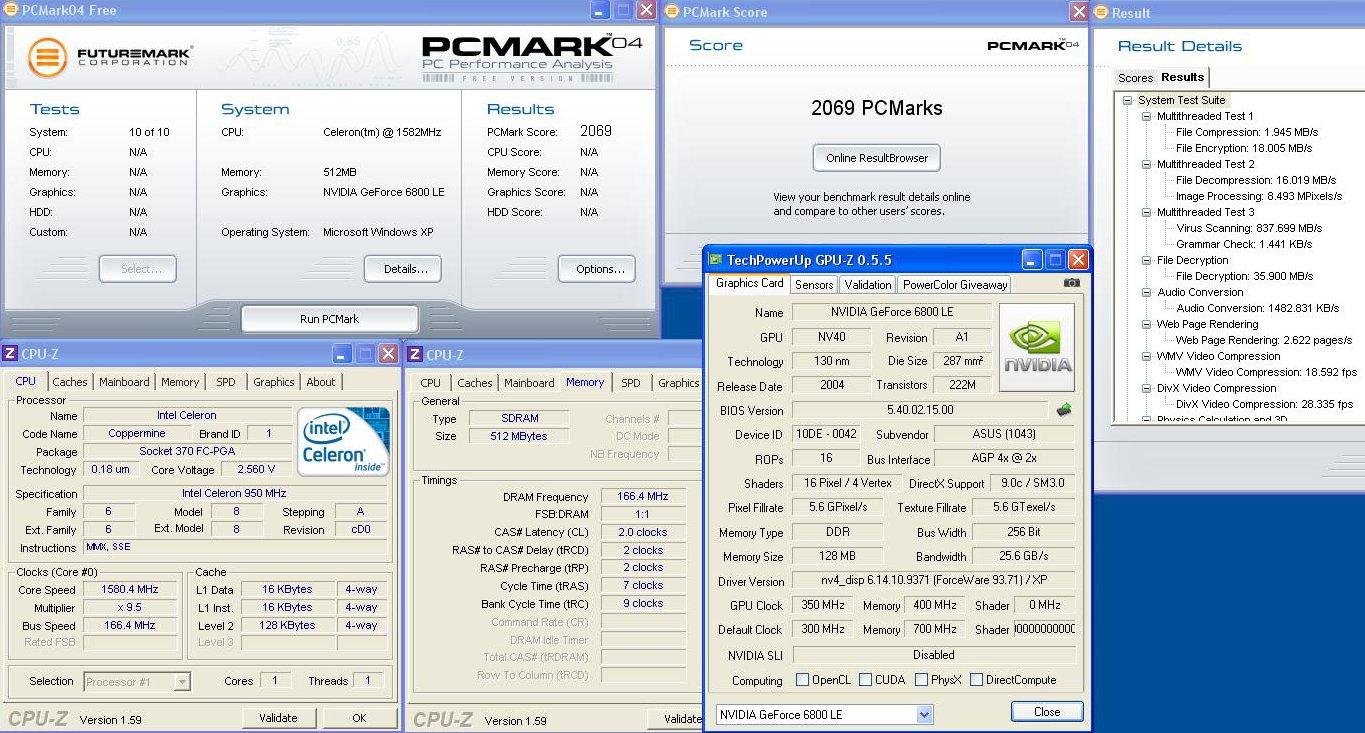This screenshot has width=1365, height=733.
Task: Click the Code Name 'Coppermine' value
Action: point(137,434)
